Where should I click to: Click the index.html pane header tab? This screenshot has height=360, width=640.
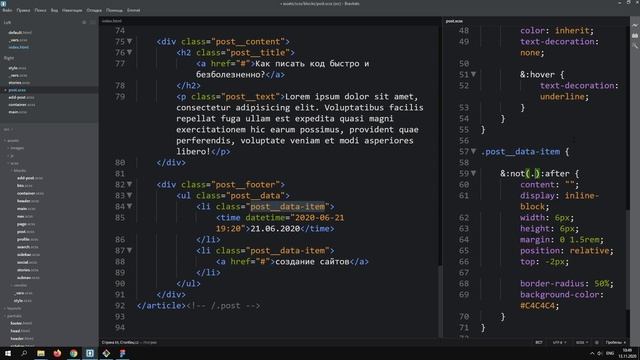point(112,21)
